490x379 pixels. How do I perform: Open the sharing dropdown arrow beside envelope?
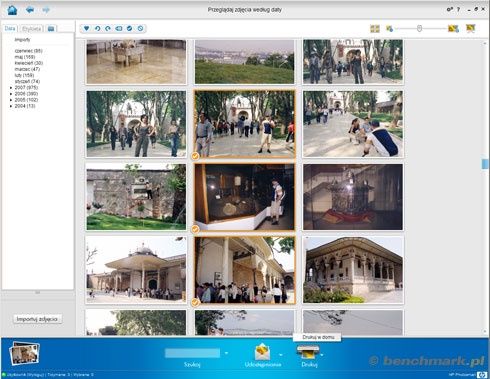(280, 355)
